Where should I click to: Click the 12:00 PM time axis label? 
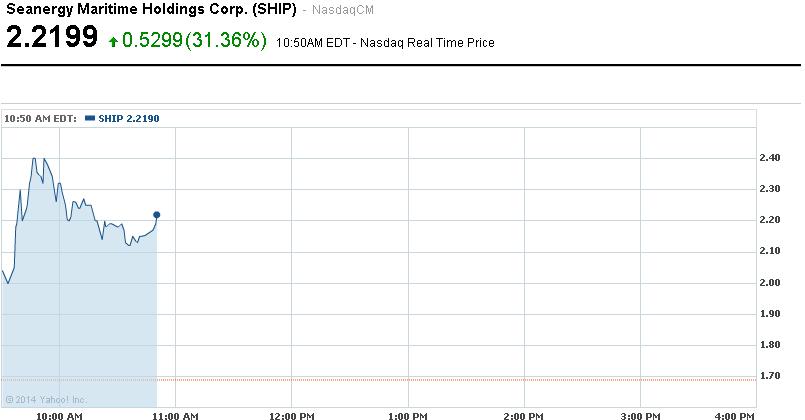pos(291,414)
